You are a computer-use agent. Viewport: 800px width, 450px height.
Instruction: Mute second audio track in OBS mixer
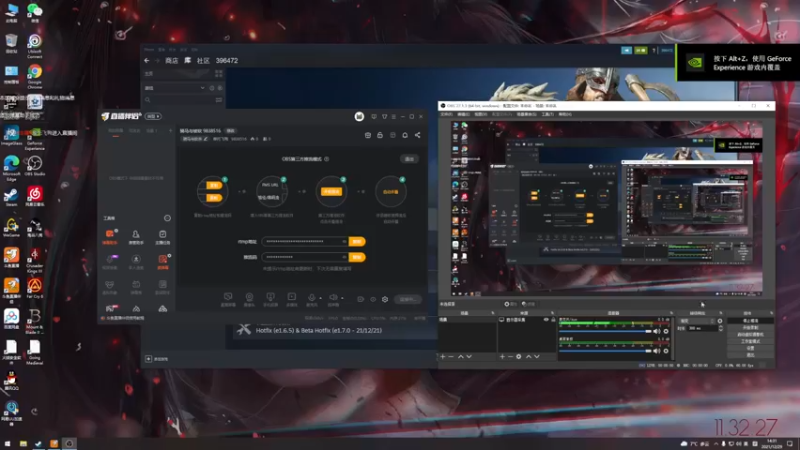click(657, 351)
